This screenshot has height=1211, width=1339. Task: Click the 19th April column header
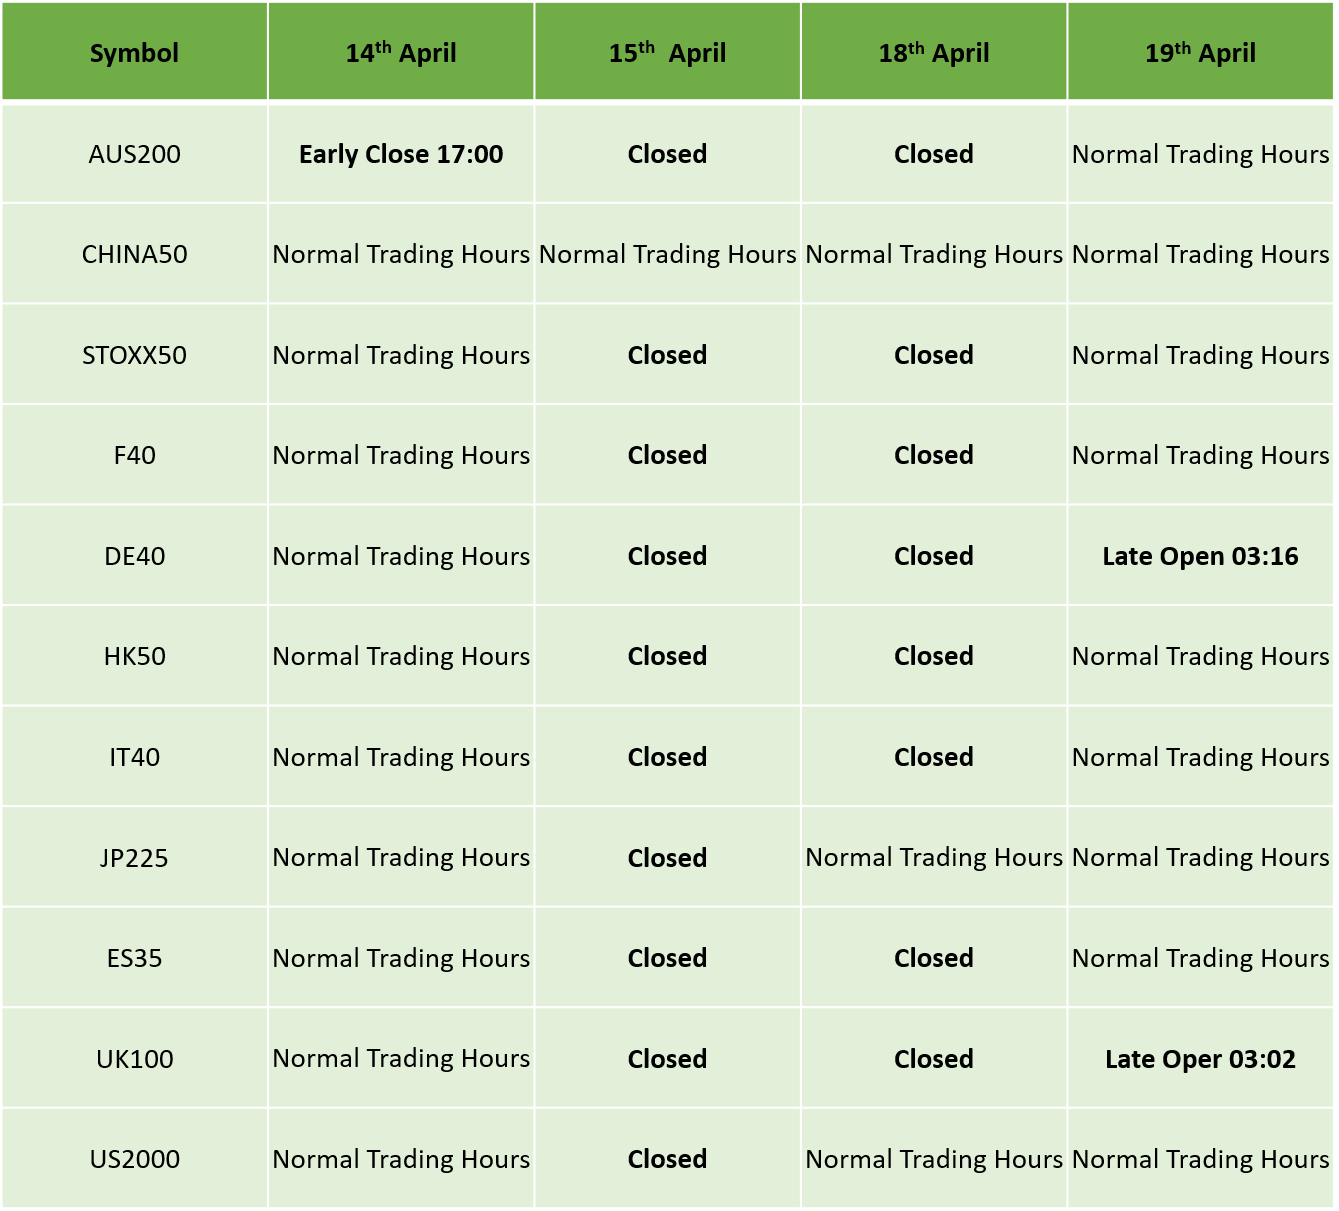(1200, 52)
